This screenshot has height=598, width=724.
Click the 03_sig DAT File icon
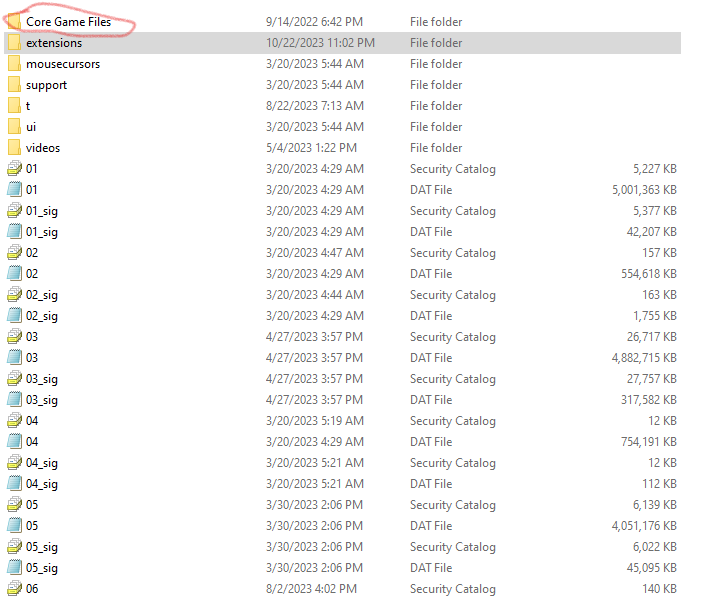(14, 400)
